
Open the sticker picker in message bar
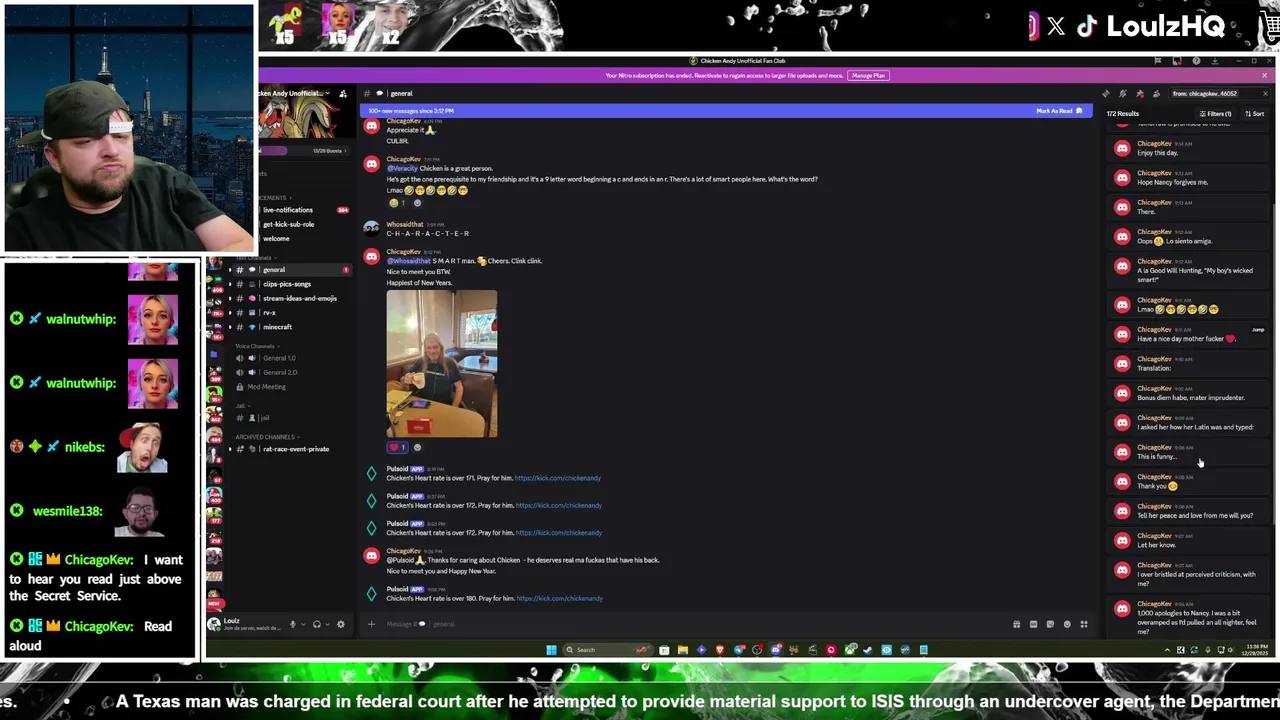tap(1050, 624)
